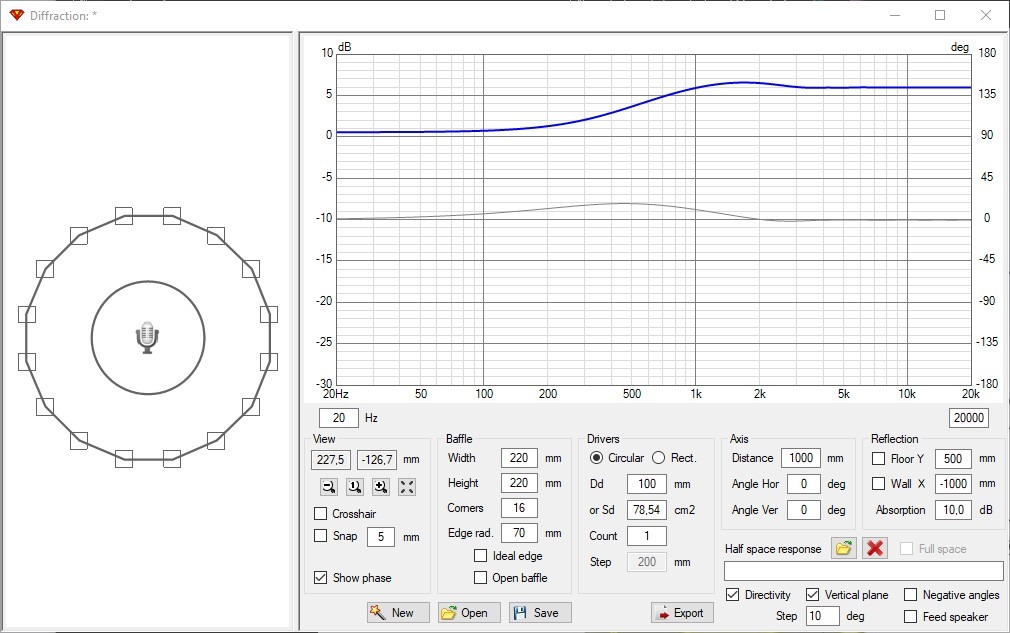The width and height of the screenshot is (1010, 633).
Task: Click the Absorption dB field
Action: point(953,510)
